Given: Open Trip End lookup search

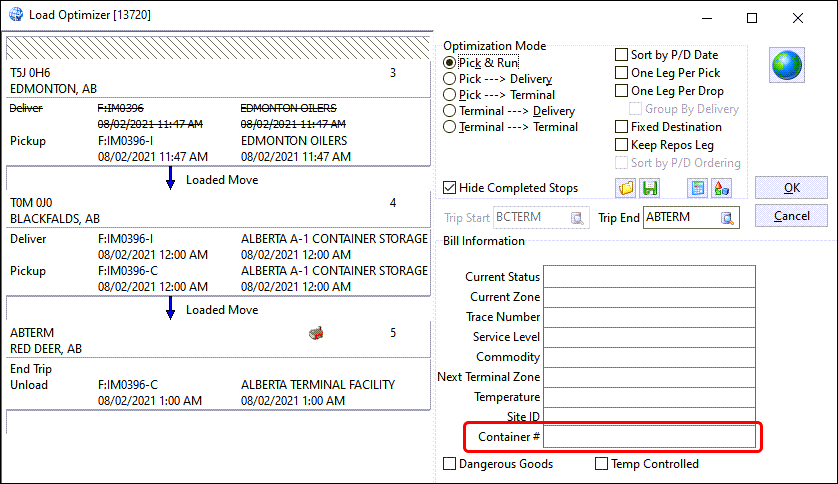Looking at the screenshot, I should click(728, 218).
